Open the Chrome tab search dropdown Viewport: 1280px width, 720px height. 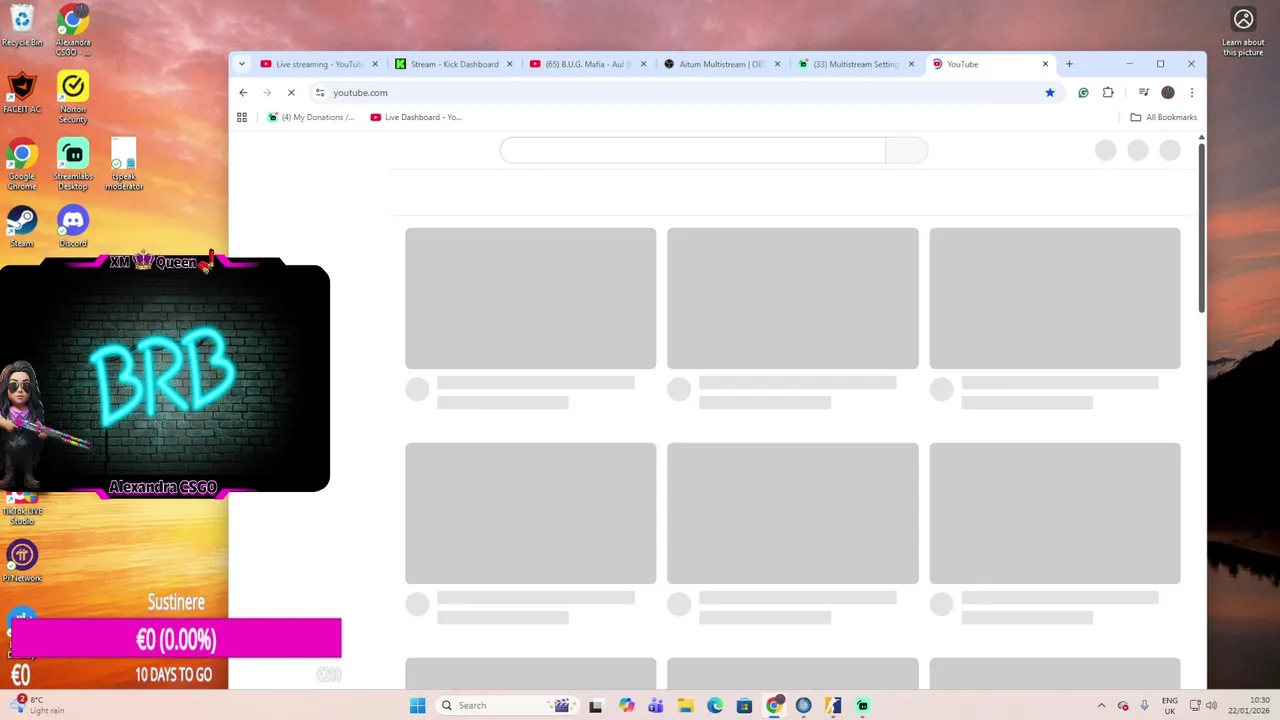241,64
